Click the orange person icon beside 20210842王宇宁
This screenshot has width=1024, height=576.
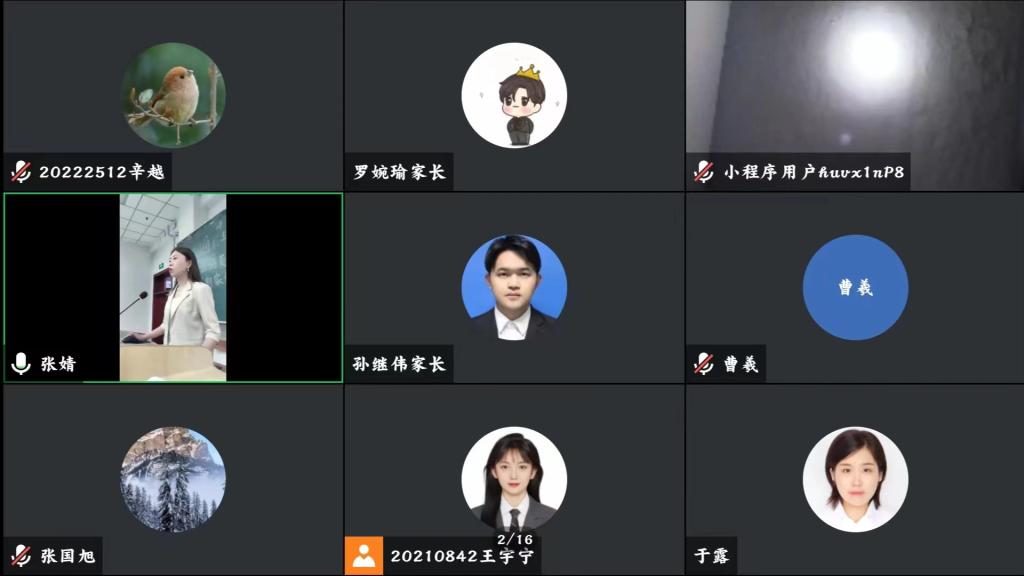[364, 556]
